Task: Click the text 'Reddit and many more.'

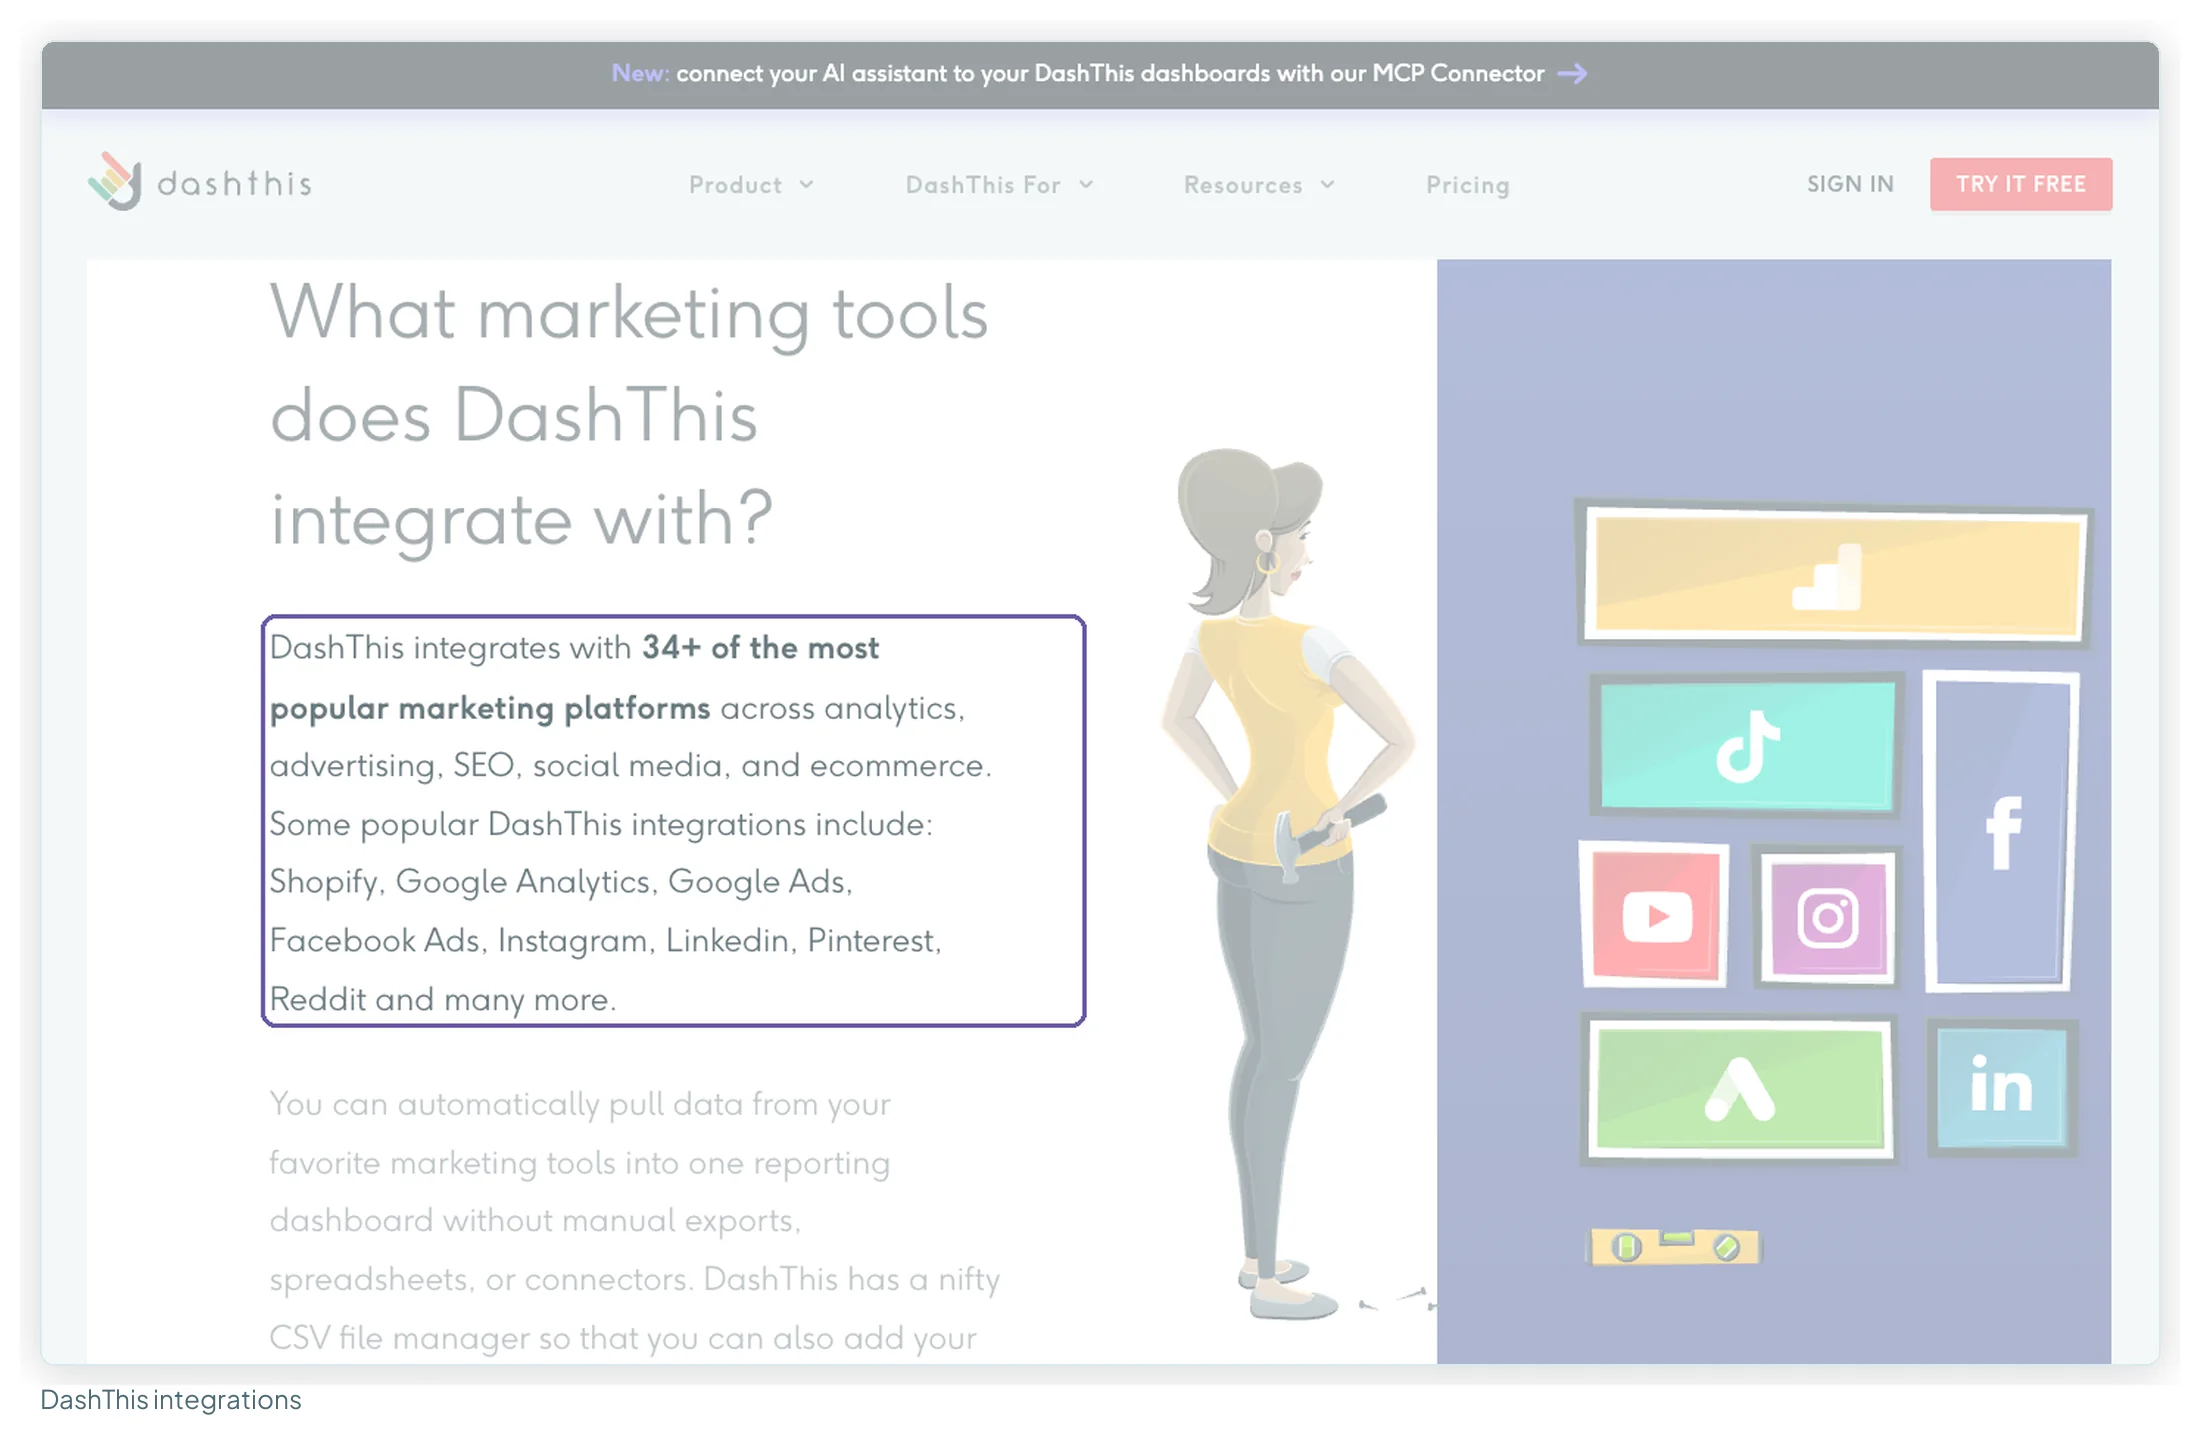Action: point(443,999)
